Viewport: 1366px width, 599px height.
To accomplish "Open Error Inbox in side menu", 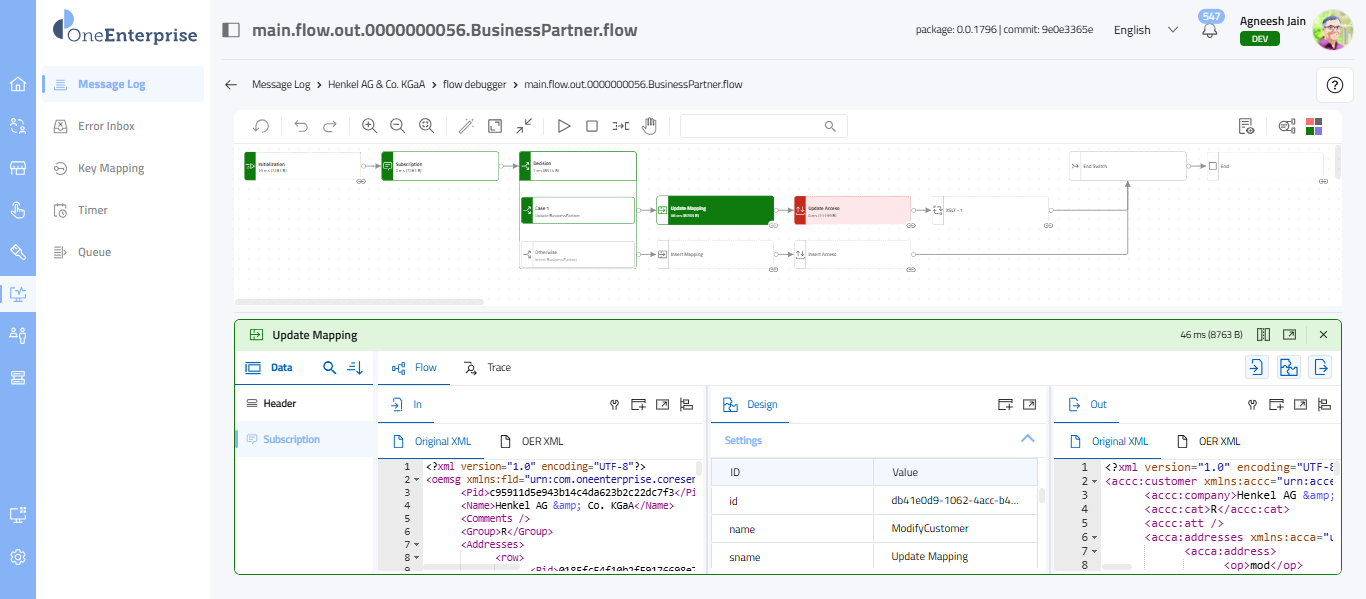I will (x=106, y=126).
